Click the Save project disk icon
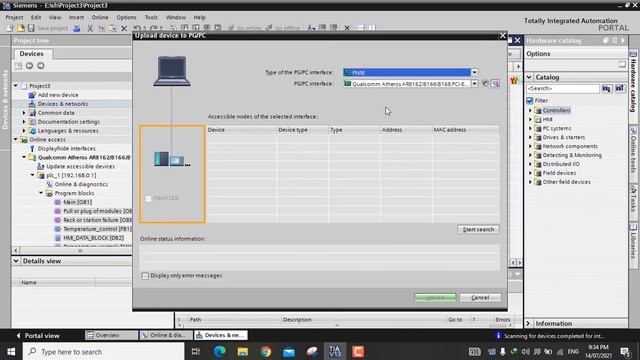Screen dimensions: 640x360 [31, 28]
